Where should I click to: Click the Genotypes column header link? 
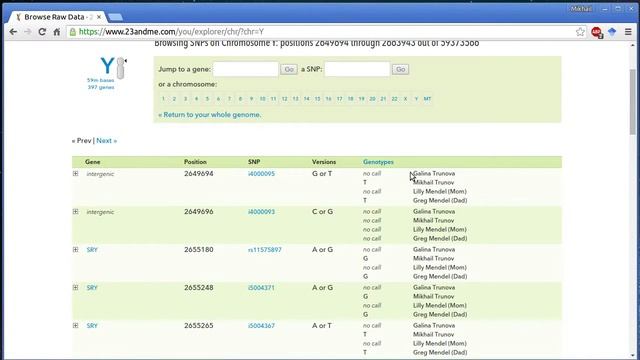pyautogui.click(x=378, y=162)
